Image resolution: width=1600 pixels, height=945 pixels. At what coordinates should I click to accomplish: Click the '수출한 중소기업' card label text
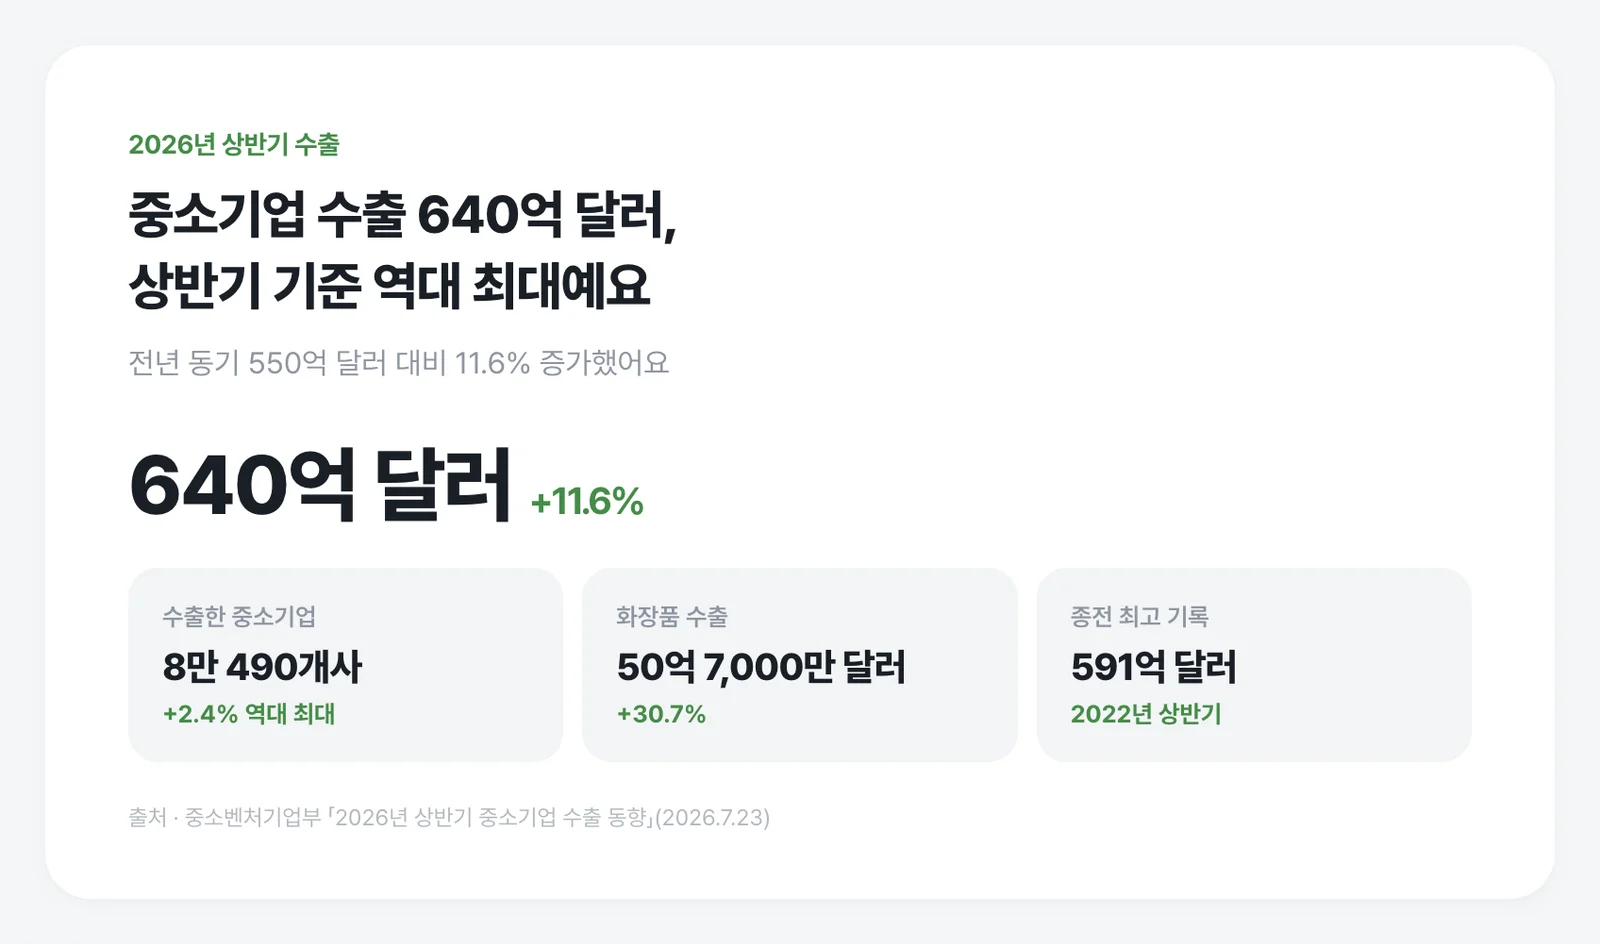(x=239, y=617)
